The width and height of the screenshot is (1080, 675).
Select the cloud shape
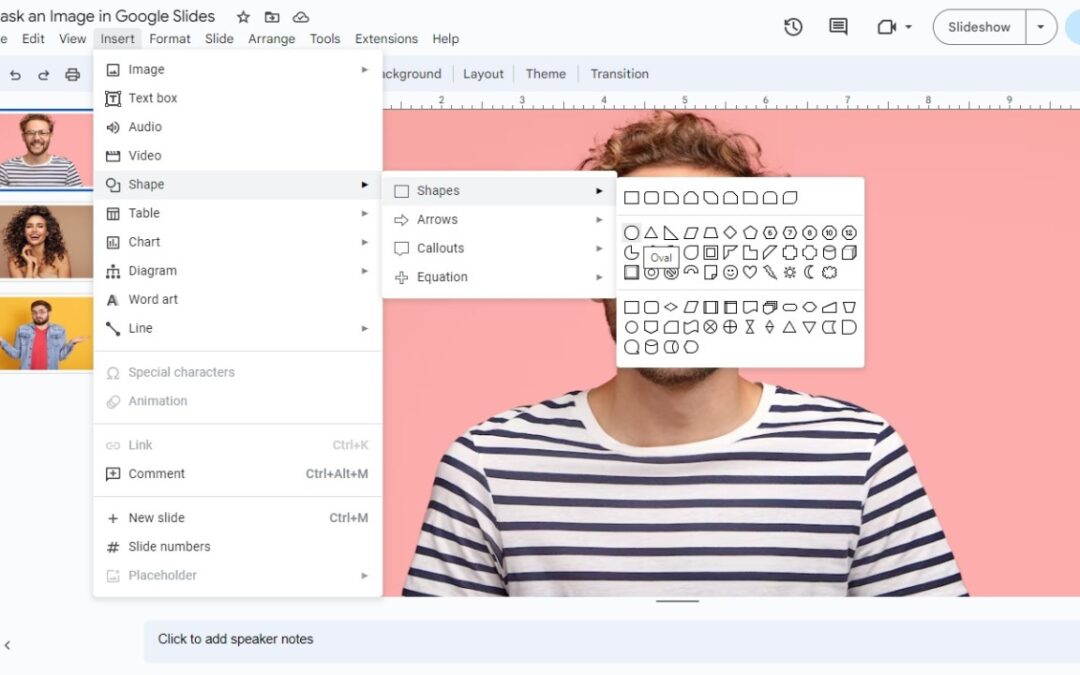click(x=830, y=272)
